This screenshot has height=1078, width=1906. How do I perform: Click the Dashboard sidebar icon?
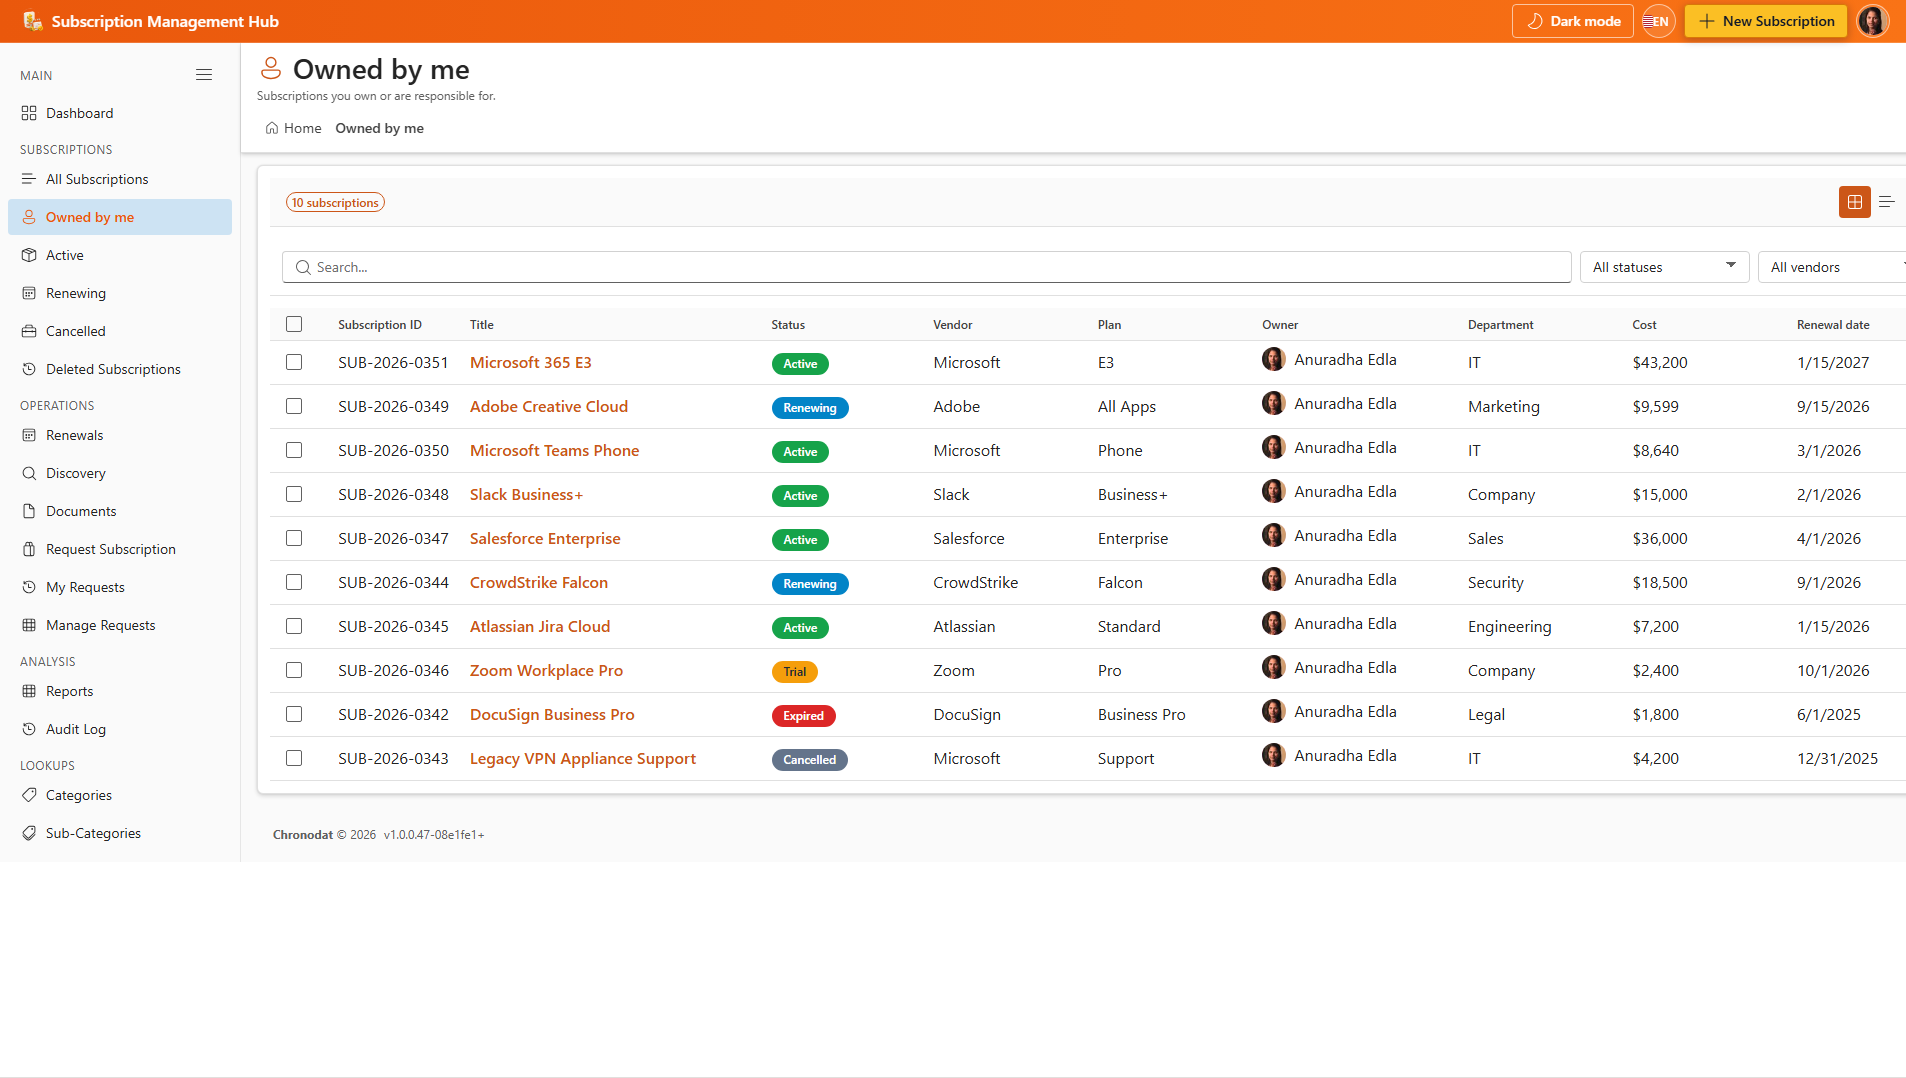pos(29,113)
